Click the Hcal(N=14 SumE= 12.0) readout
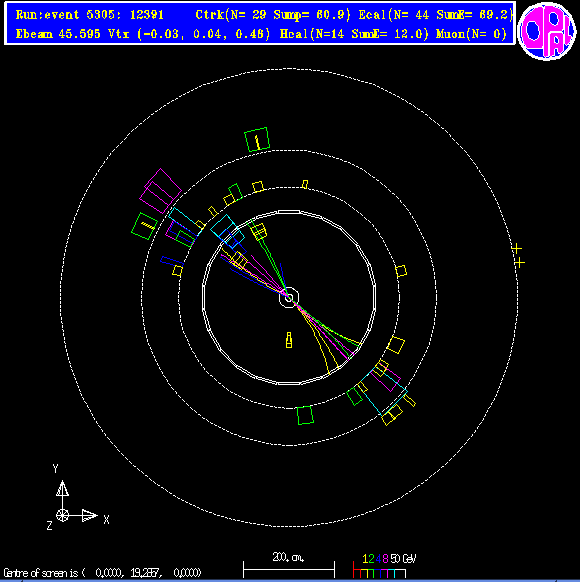The width and height of the screenshot is (580, 582). coord(354,34)
